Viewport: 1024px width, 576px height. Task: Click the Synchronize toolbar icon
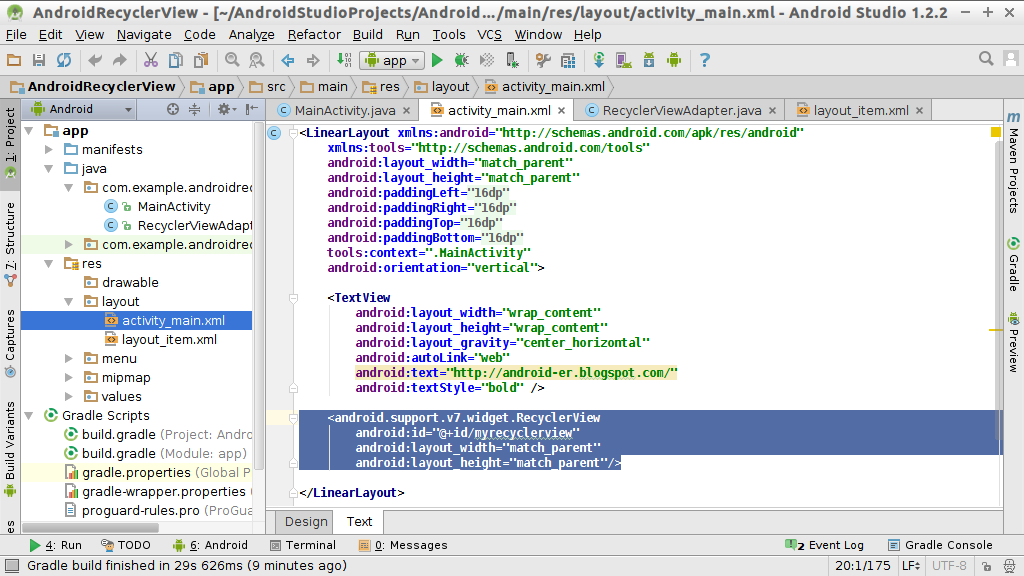[x=64, y=60]
